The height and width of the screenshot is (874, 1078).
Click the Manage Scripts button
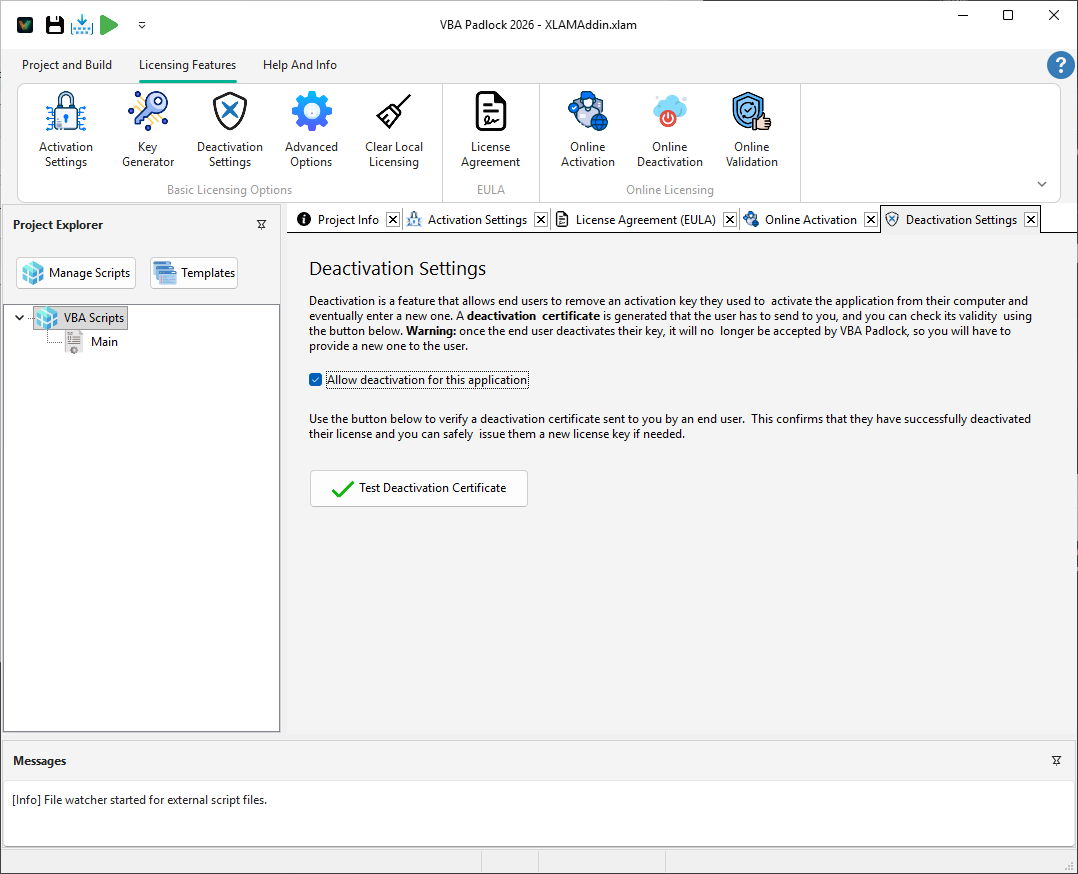(x=75, y=272)
